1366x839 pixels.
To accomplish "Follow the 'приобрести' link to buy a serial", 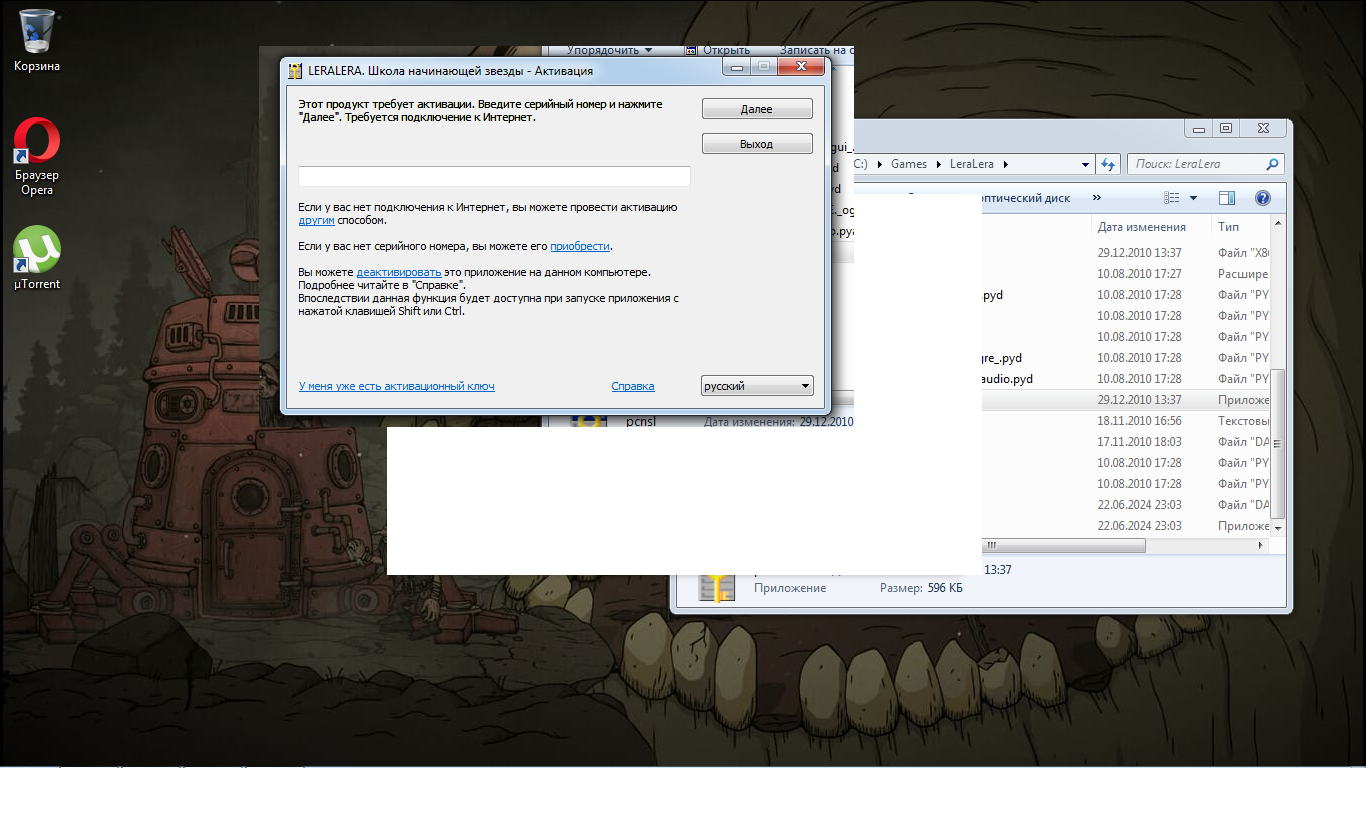I will 580,246.
